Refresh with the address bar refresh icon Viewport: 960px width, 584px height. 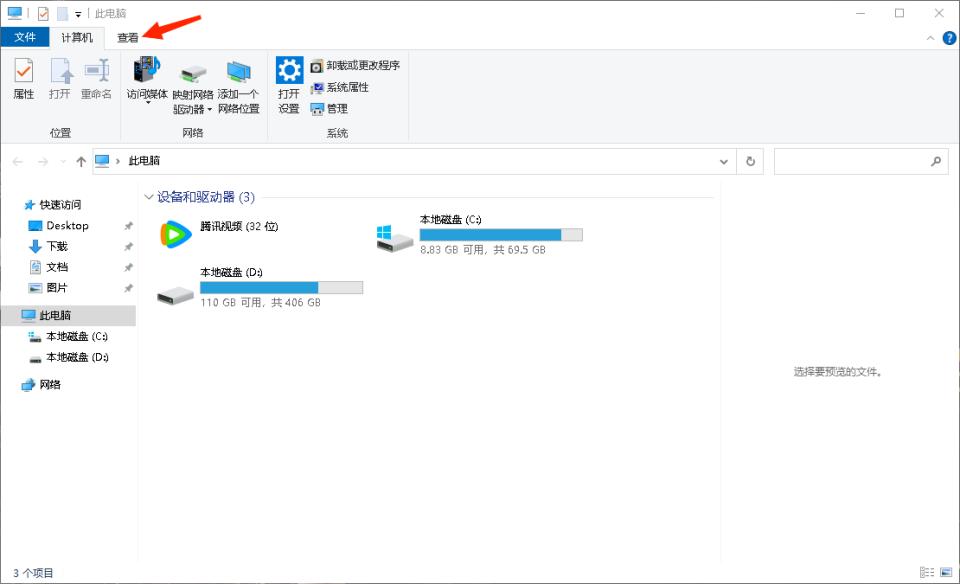[x=750, y=161]
